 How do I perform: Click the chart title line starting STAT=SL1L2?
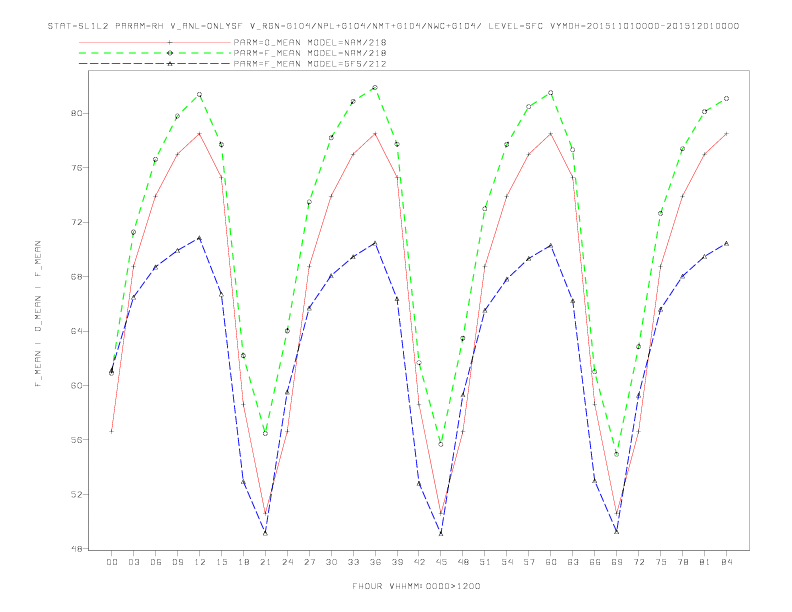[x=393, y=26]
